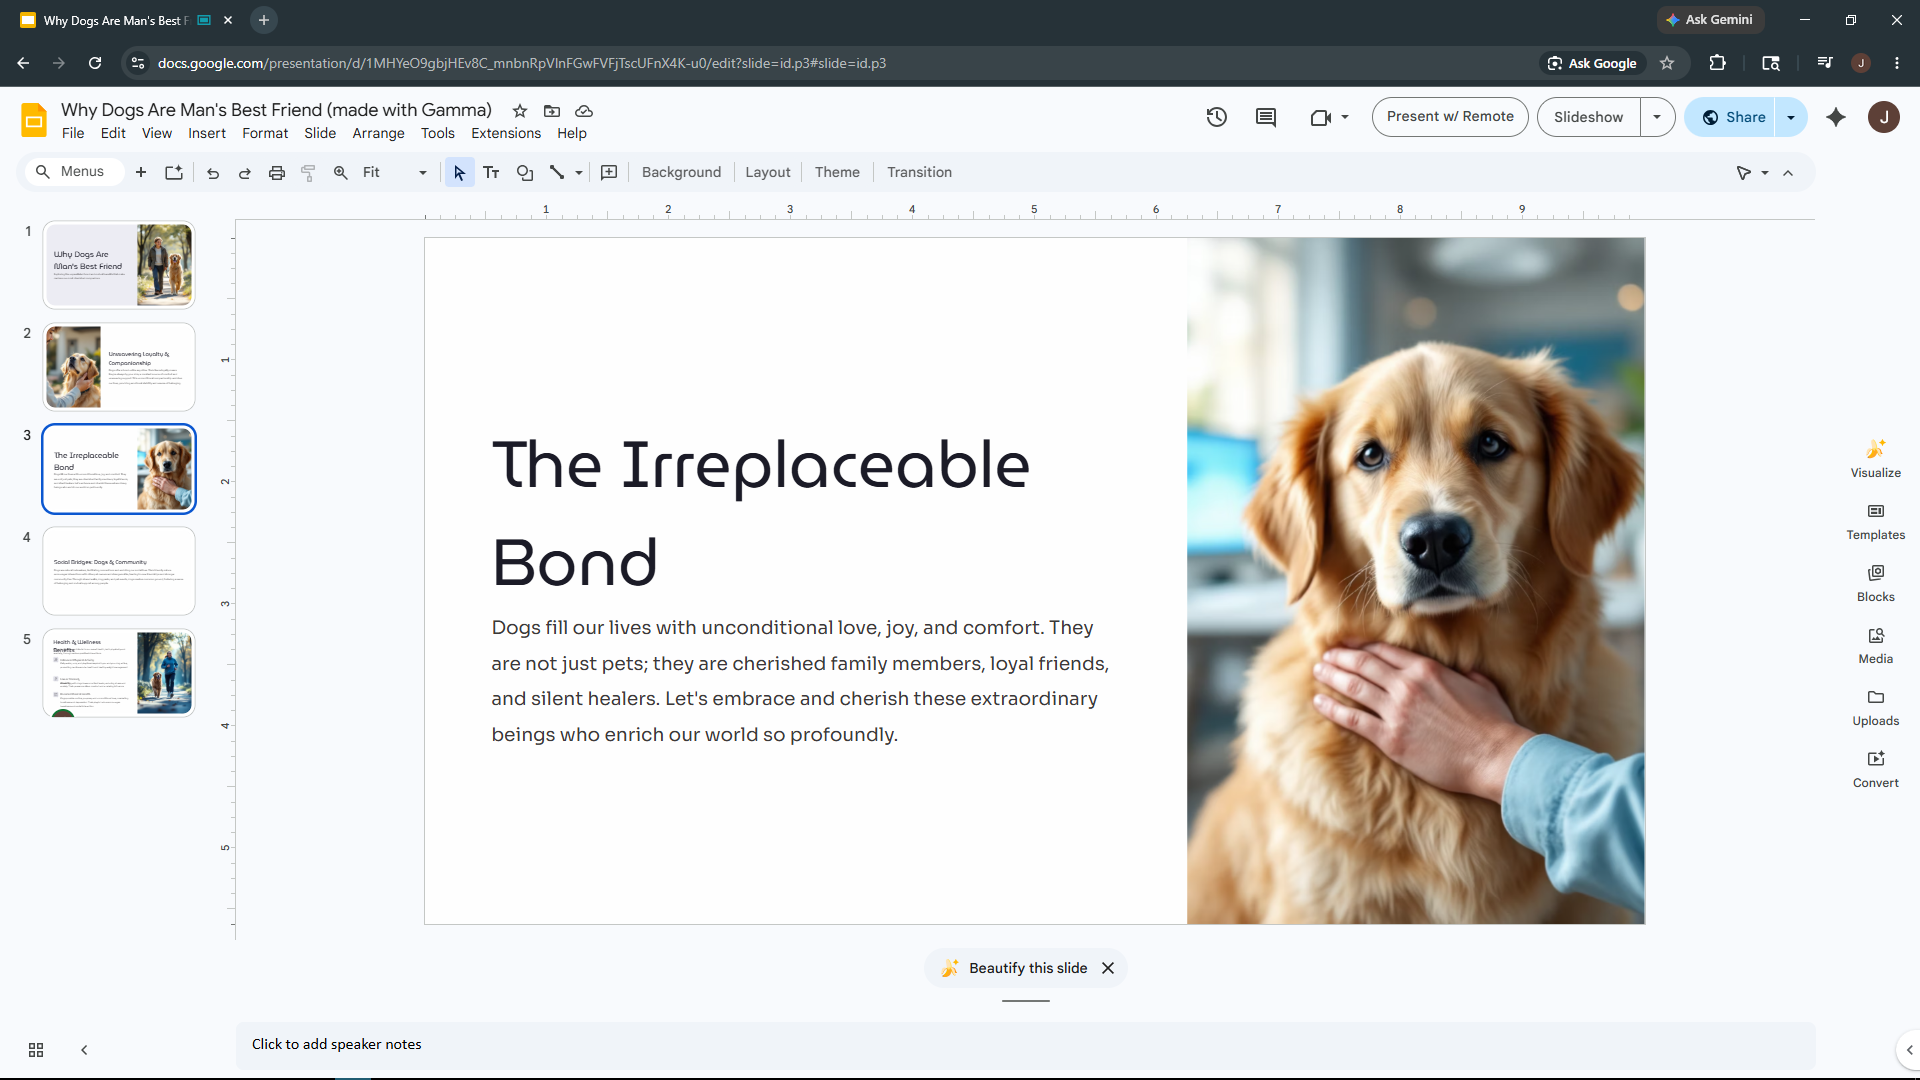Open the Layout button
1920x1080 pixels.
point(767,172)
